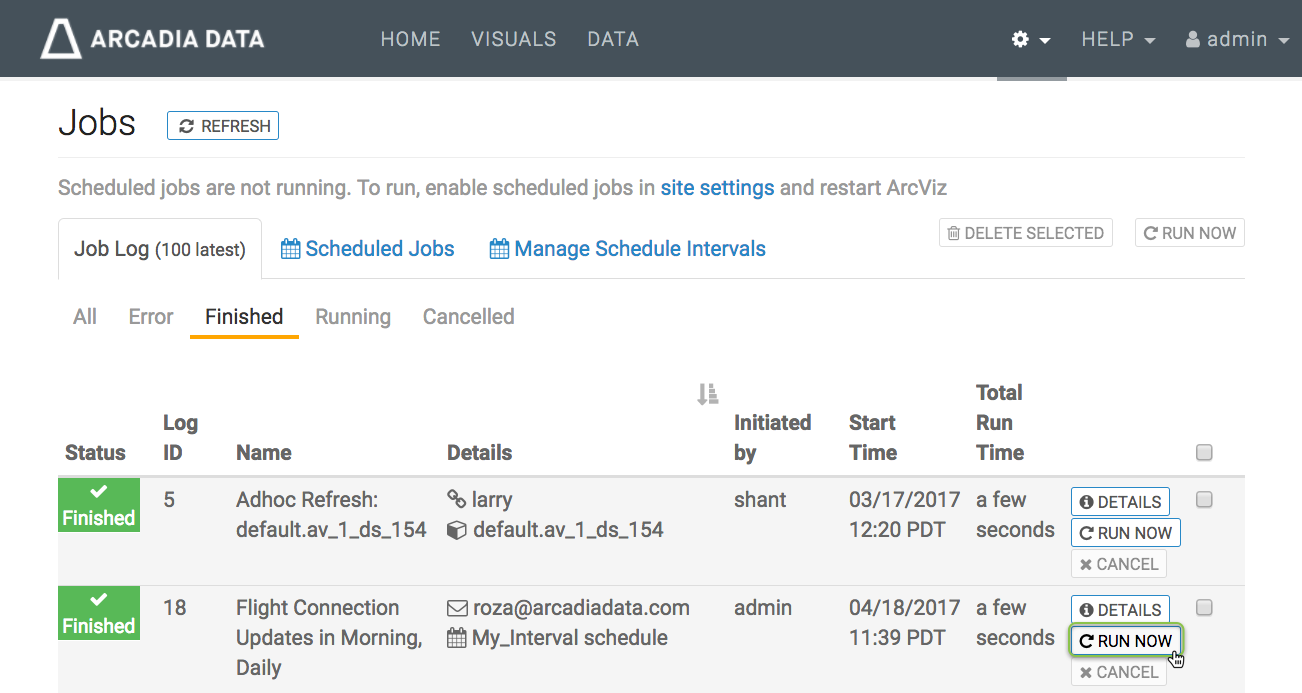Check the checkbox for log ID 5
1302x693 pixels.
tap(1204, 500)
